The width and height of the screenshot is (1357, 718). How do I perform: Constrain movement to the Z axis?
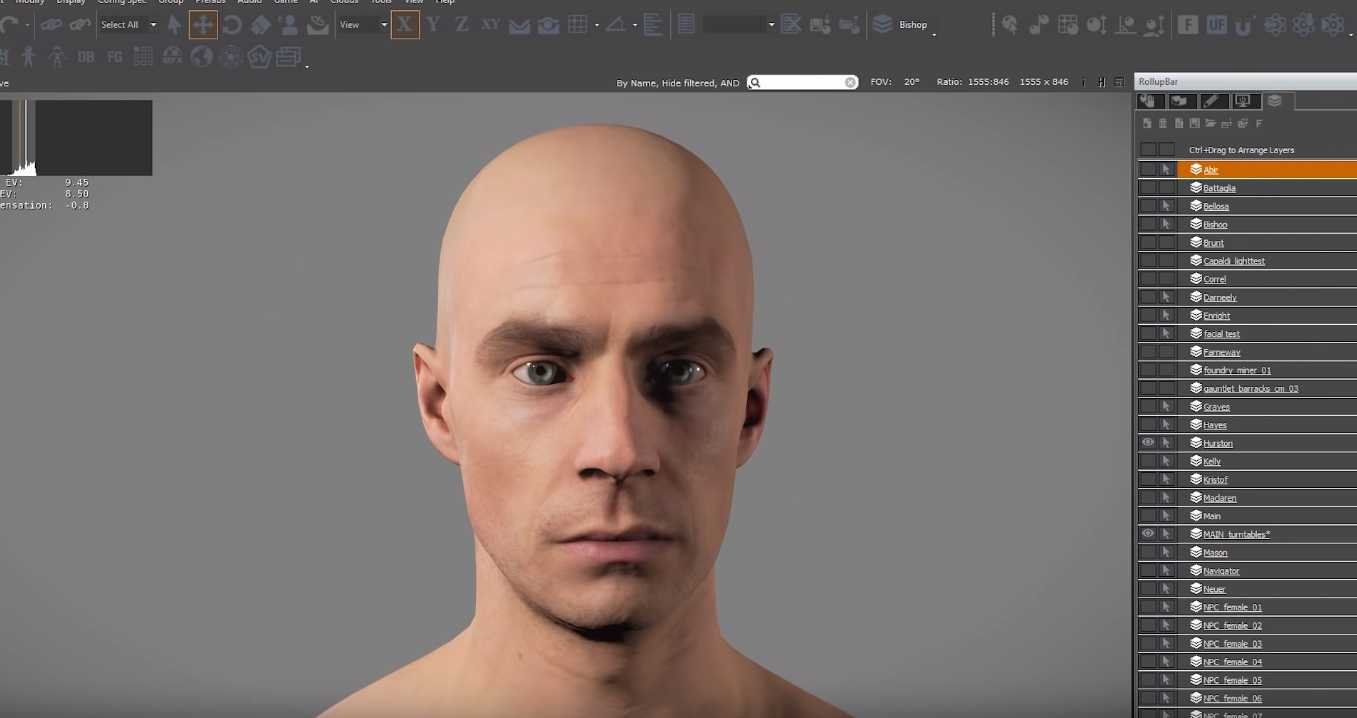[461, 24]
